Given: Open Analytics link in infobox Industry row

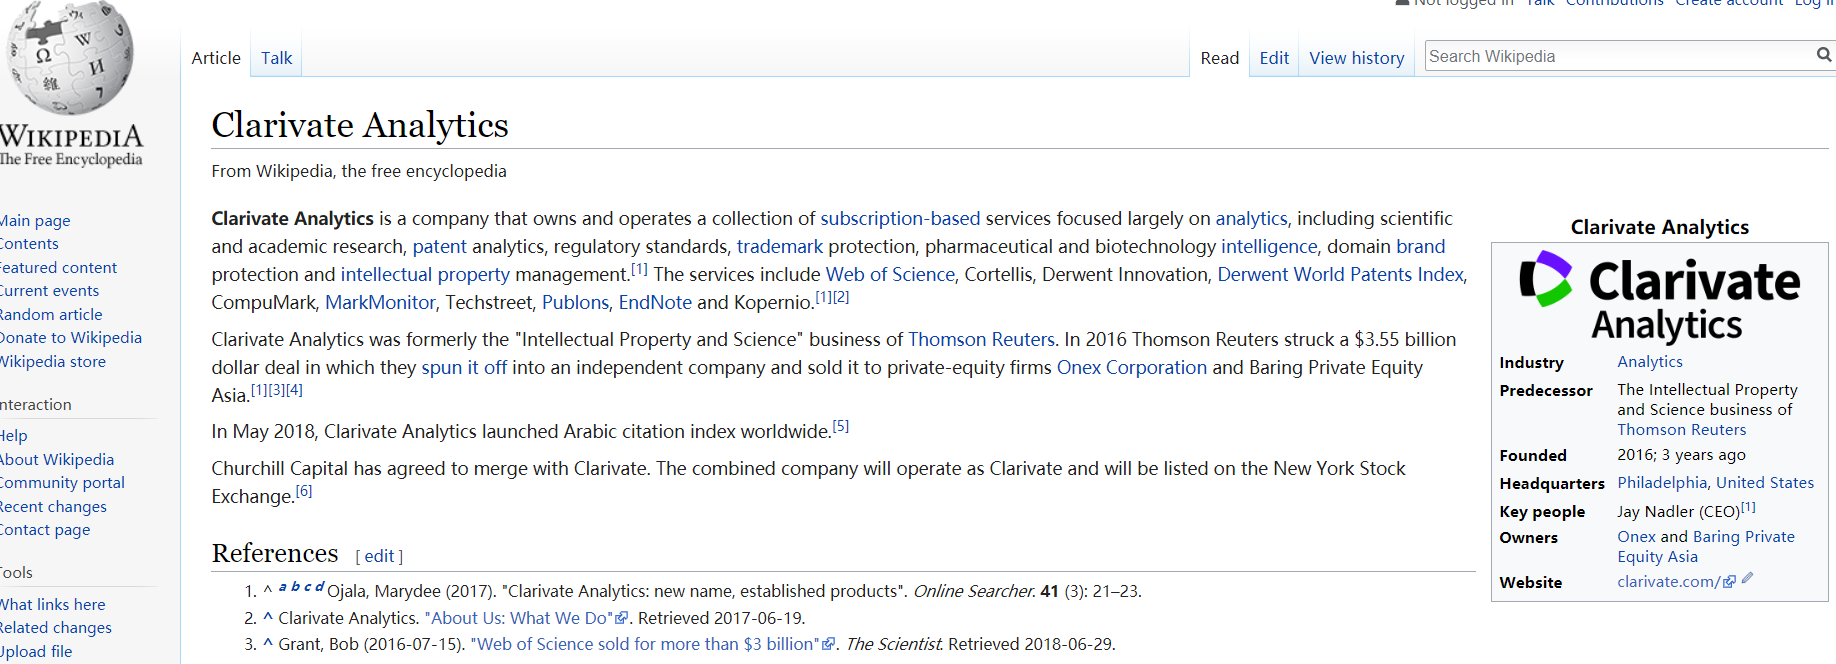Looking at the screenshot, I should pyautogui.click(x=1650, y=362).
